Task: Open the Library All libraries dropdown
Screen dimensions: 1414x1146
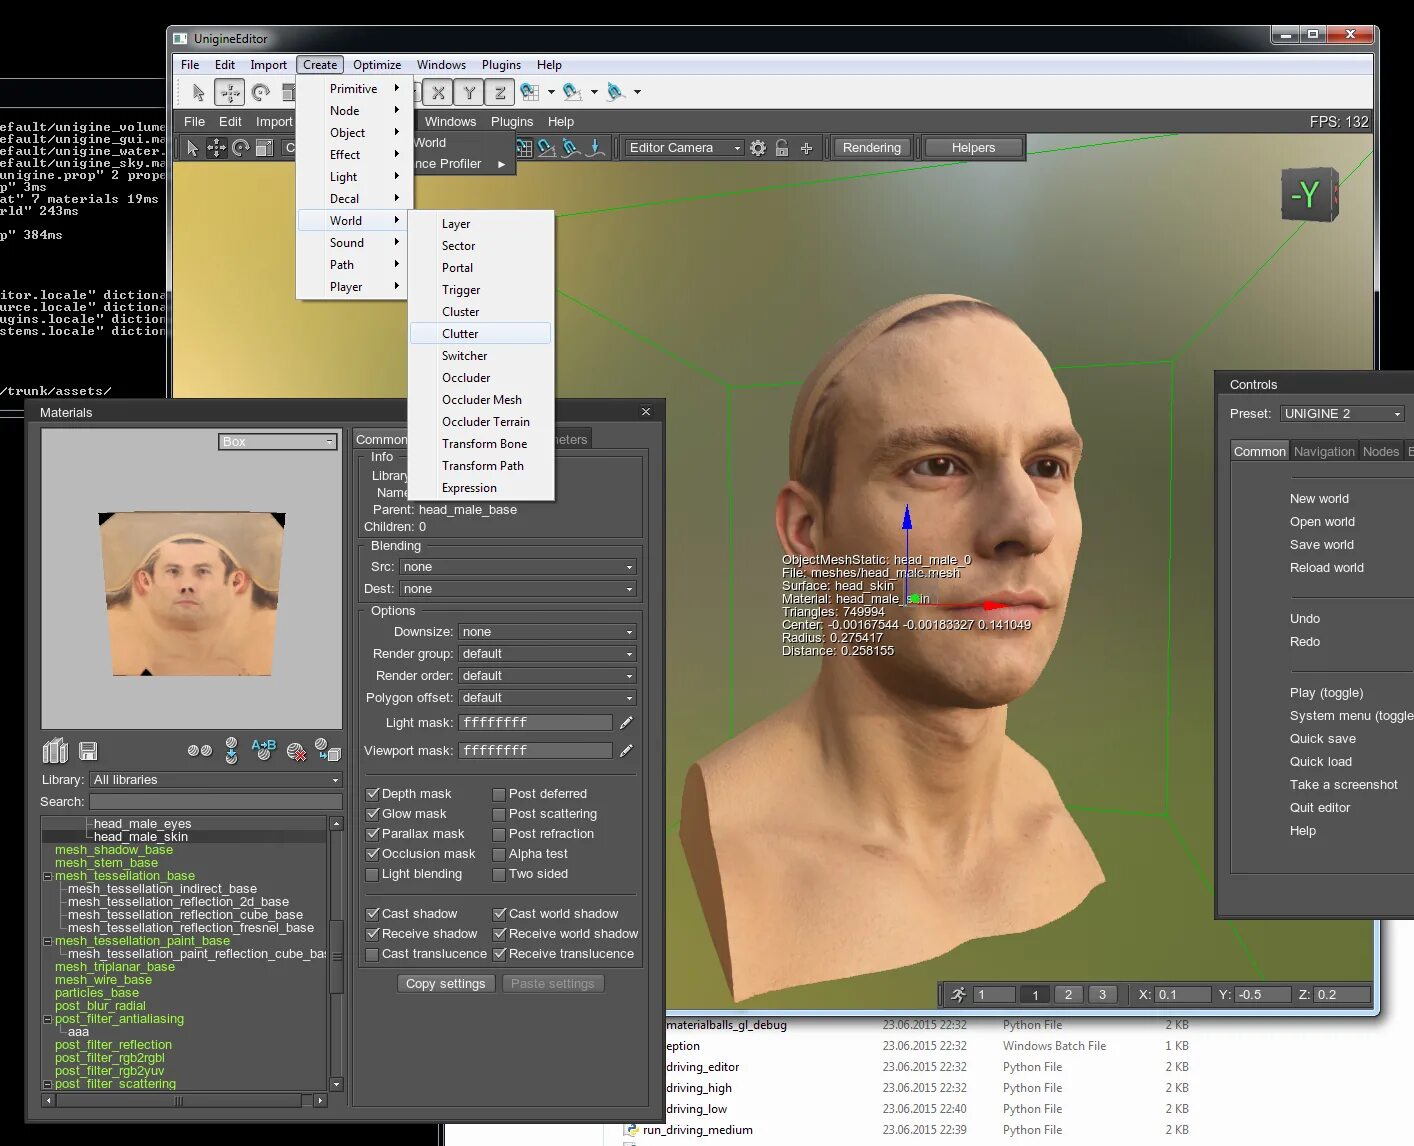Action: pyautogui.click(x=216, y=780)
